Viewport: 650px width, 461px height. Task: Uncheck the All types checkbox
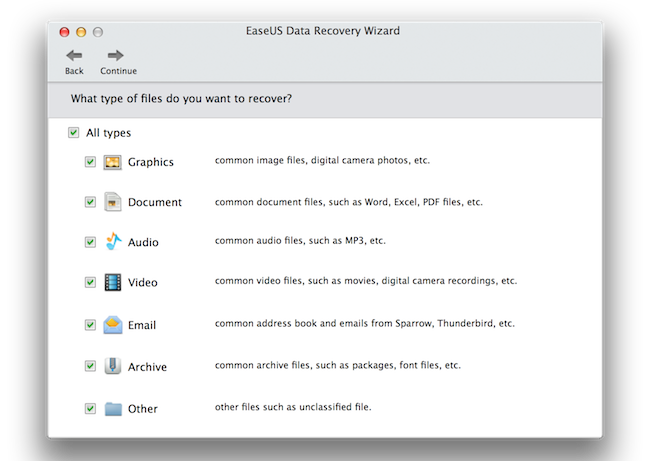coord(73,133)
